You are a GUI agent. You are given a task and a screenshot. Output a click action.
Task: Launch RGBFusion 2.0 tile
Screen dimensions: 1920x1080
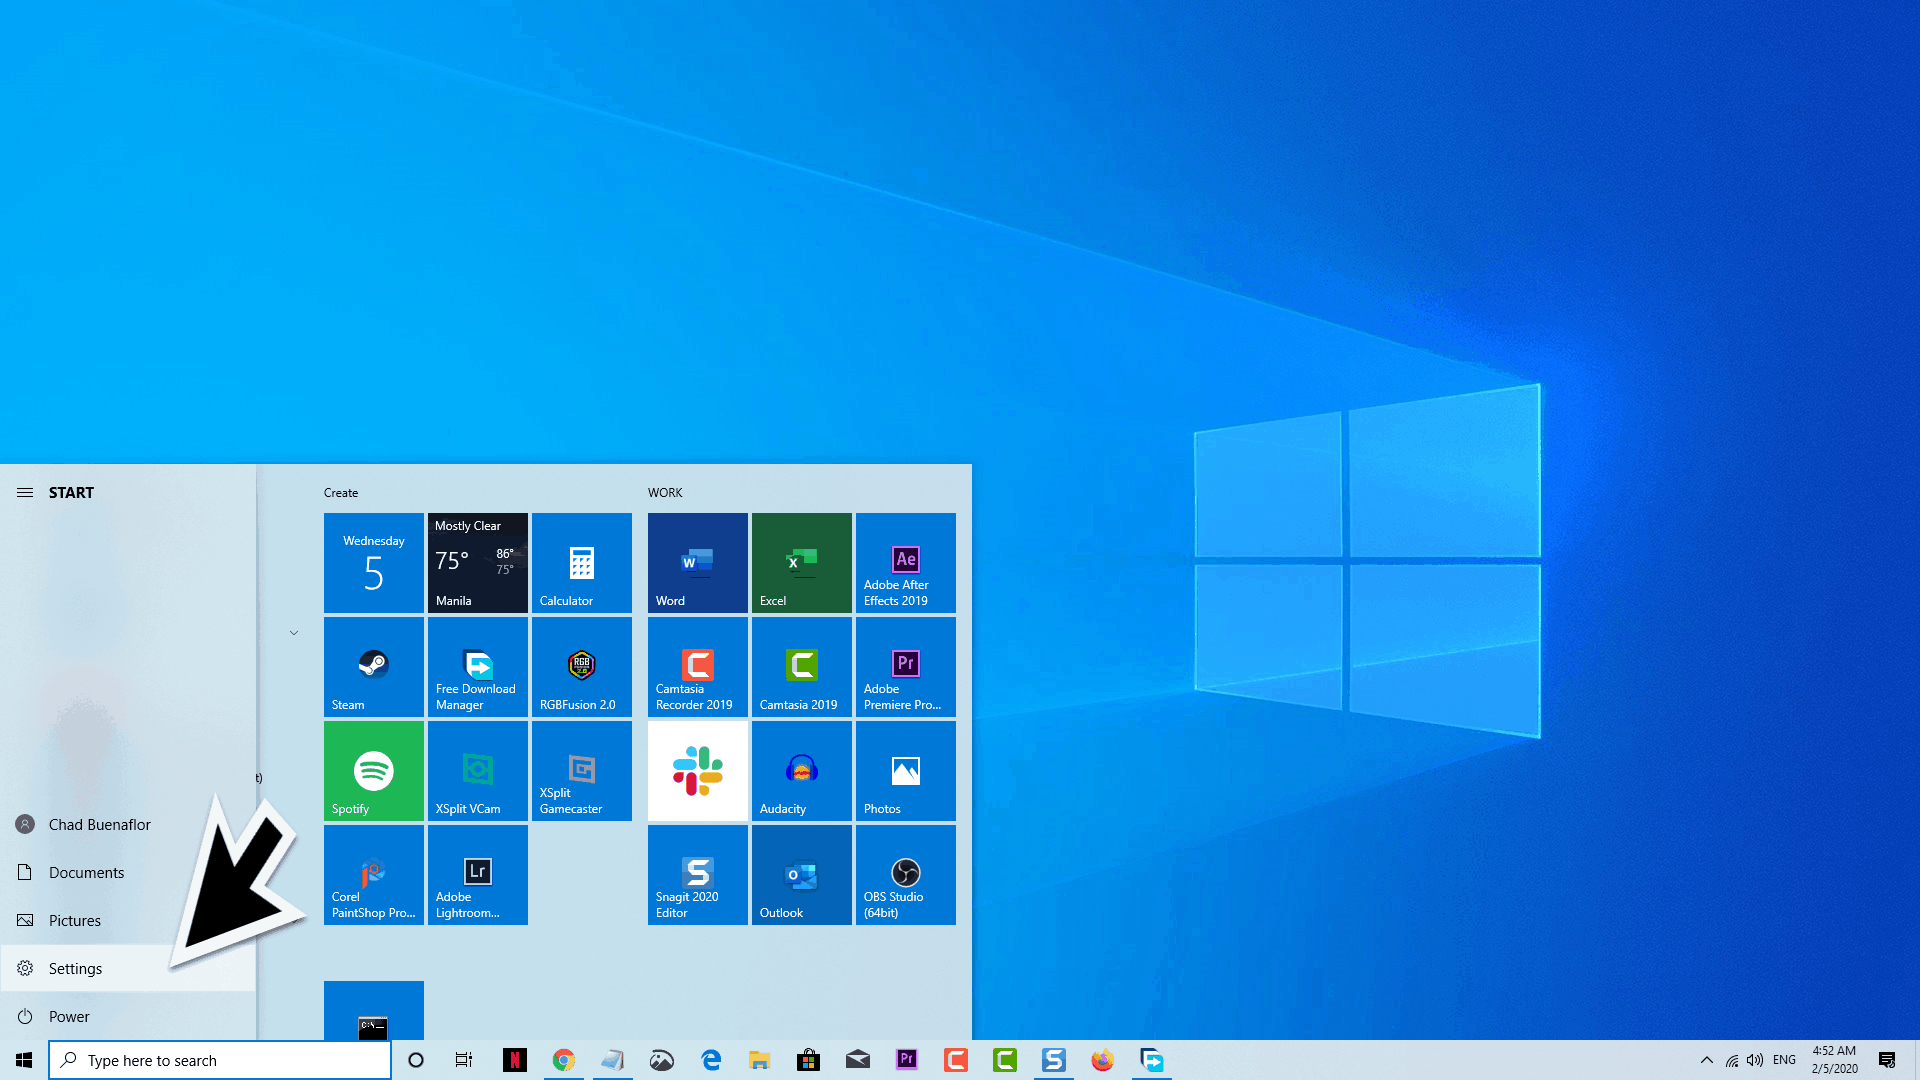[581, 667]
